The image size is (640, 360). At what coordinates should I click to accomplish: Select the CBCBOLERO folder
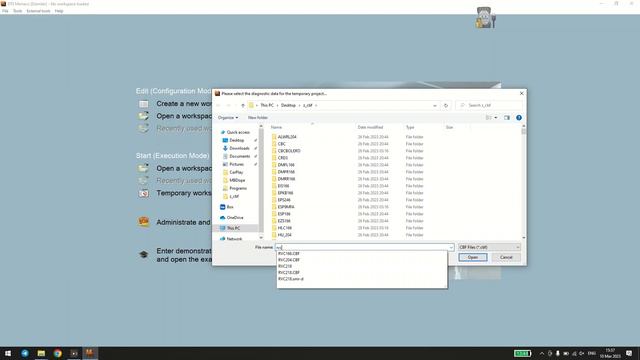pyautogui.click(x=289, y=151)
